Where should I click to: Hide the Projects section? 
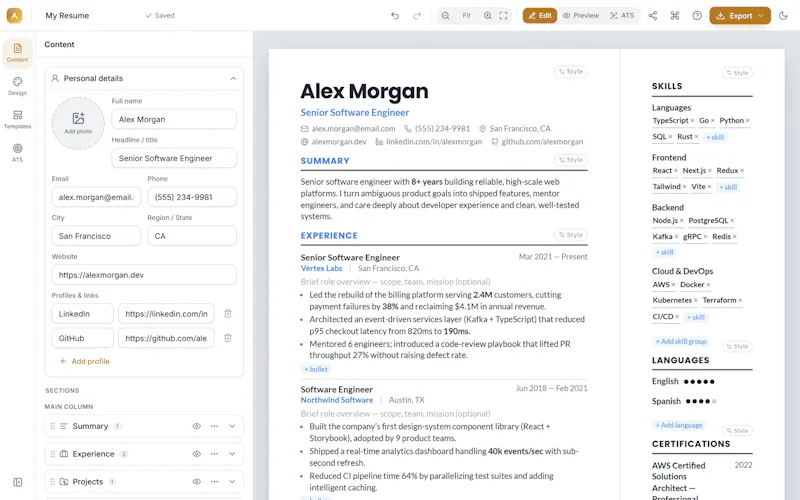tap(196, 482)
